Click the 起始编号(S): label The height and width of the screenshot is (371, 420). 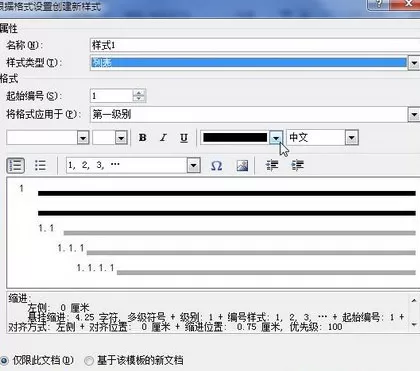pos(34,96)
